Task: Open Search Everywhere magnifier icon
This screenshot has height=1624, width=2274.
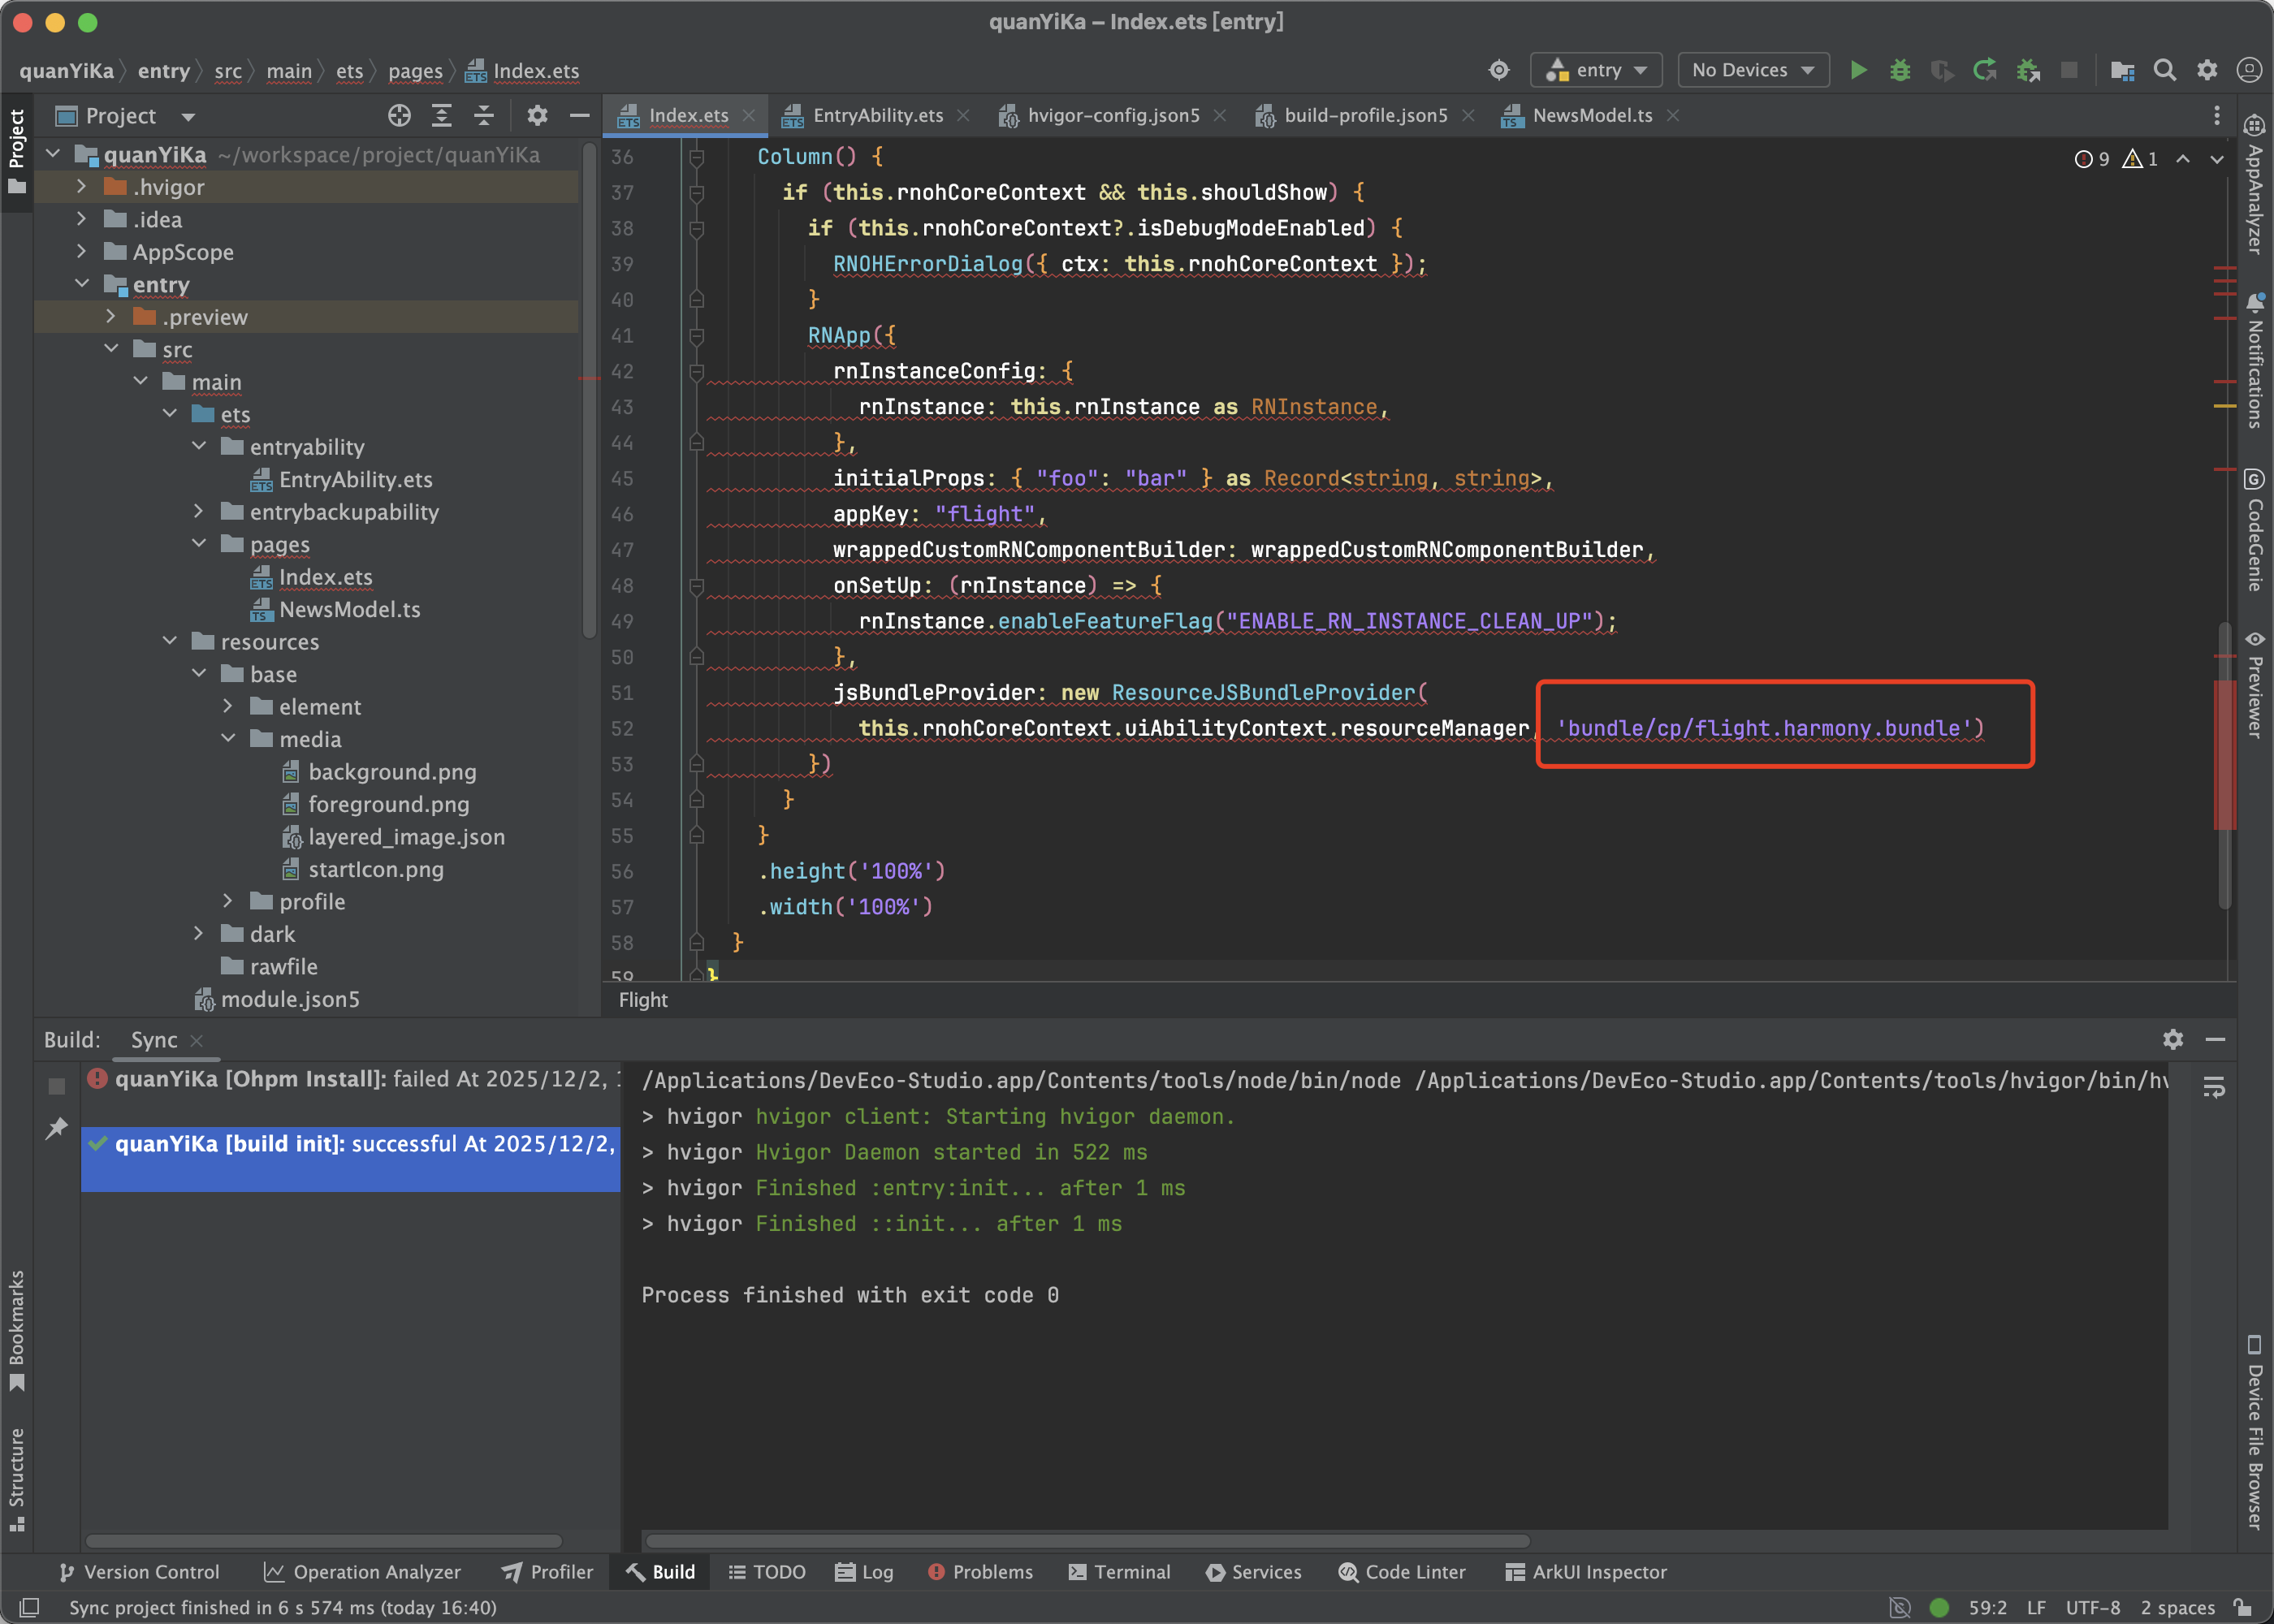Action: tap(2164, 70)
